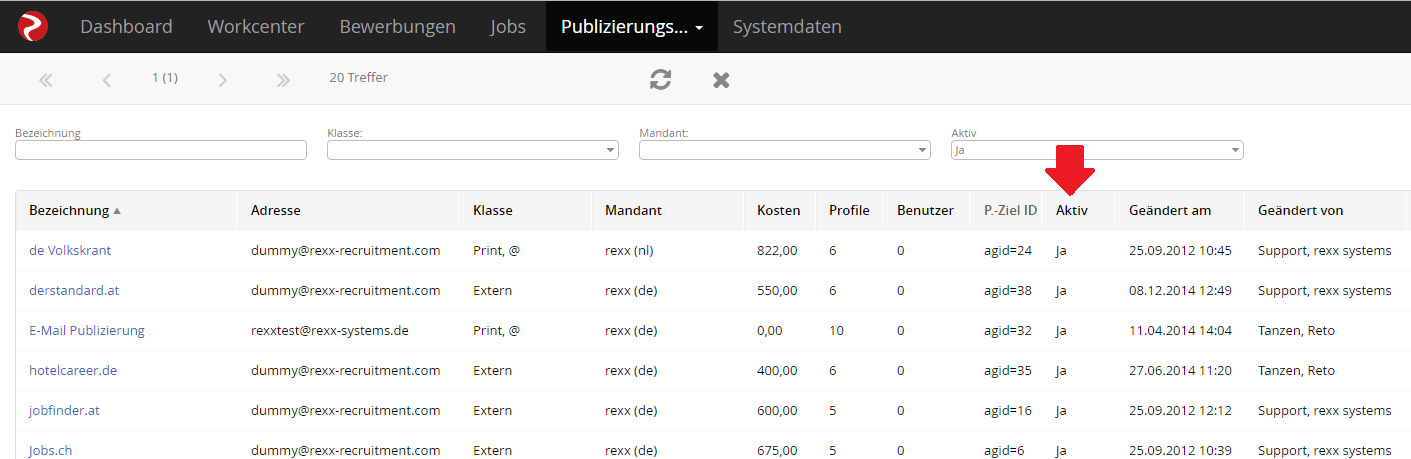This screenshot has width=1411, height=459.
Task: Click P.-Ziel ID agid=6
Action: 1004,450
